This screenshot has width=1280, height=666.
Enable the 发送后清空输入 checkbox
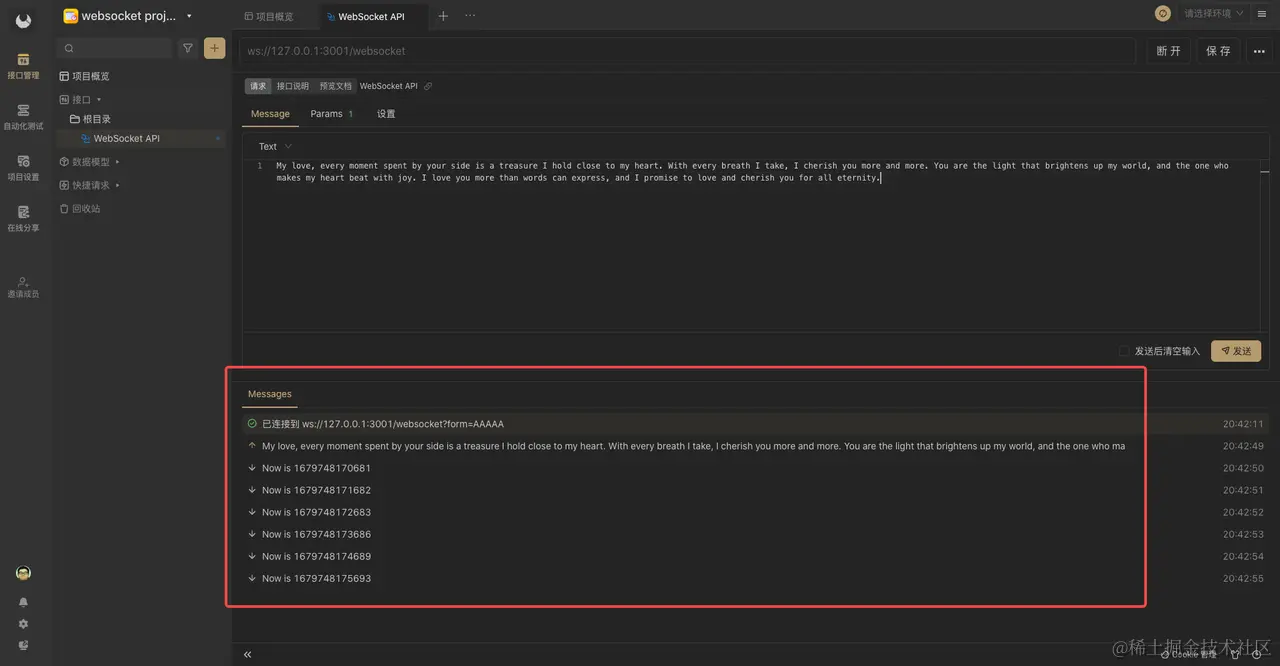point(1125,351)
